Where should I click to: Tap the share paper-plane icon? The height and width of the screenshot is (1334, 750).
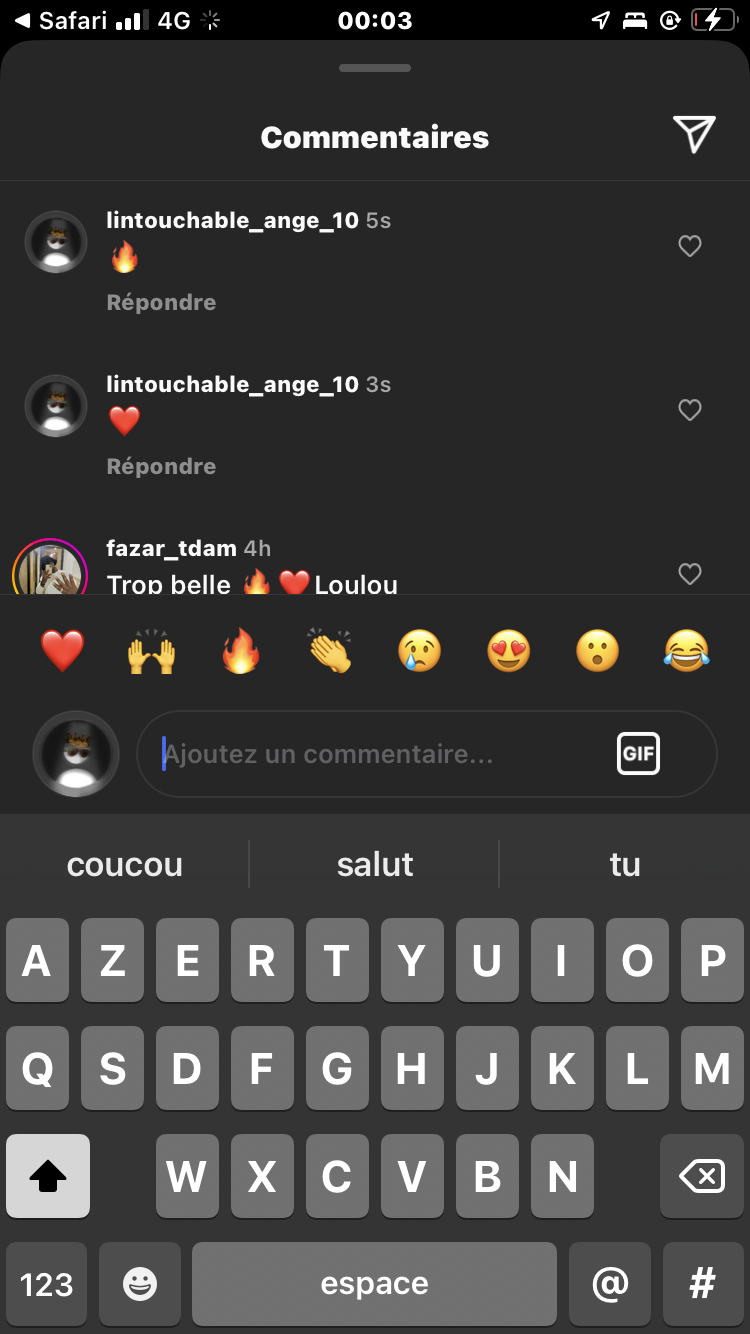point(694,134)
